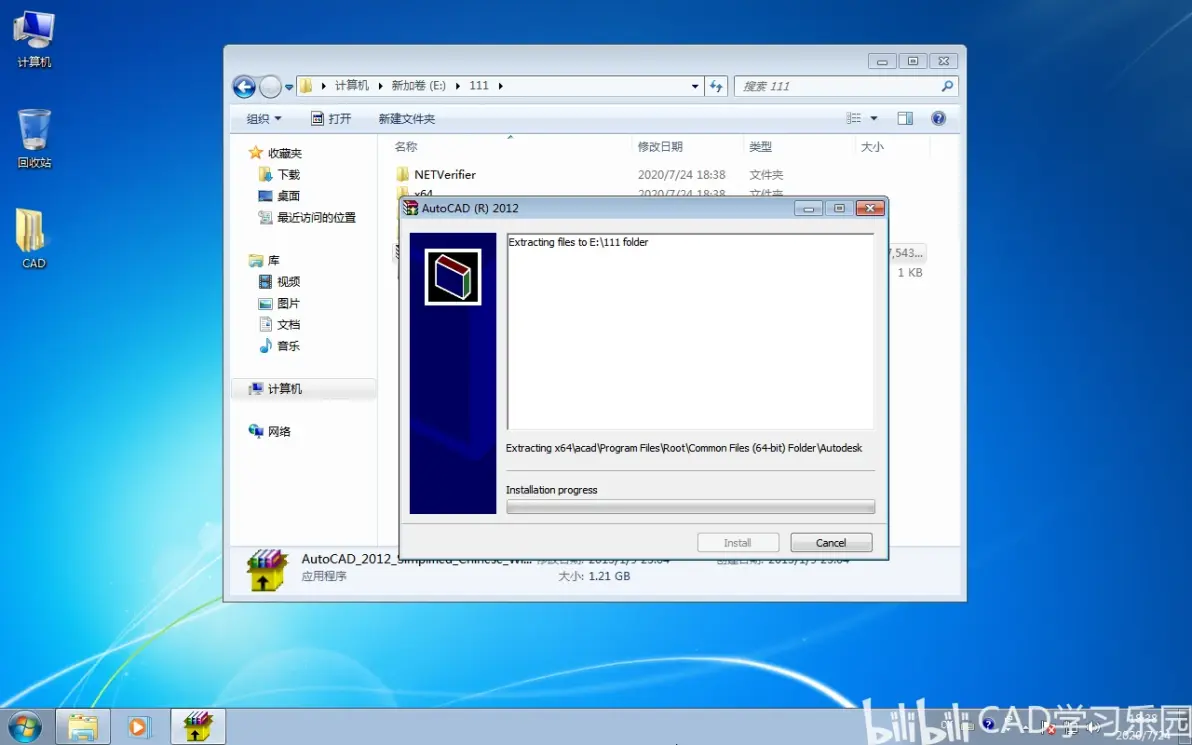Open Explorer help question mark icon
This screenshot has height=745, width=1192.
(938, 118)
